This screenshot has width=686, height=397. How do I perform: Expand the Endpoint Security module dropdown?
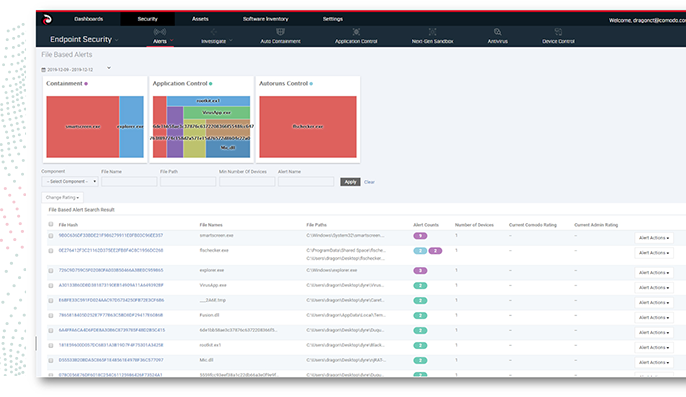coord(84,39)
